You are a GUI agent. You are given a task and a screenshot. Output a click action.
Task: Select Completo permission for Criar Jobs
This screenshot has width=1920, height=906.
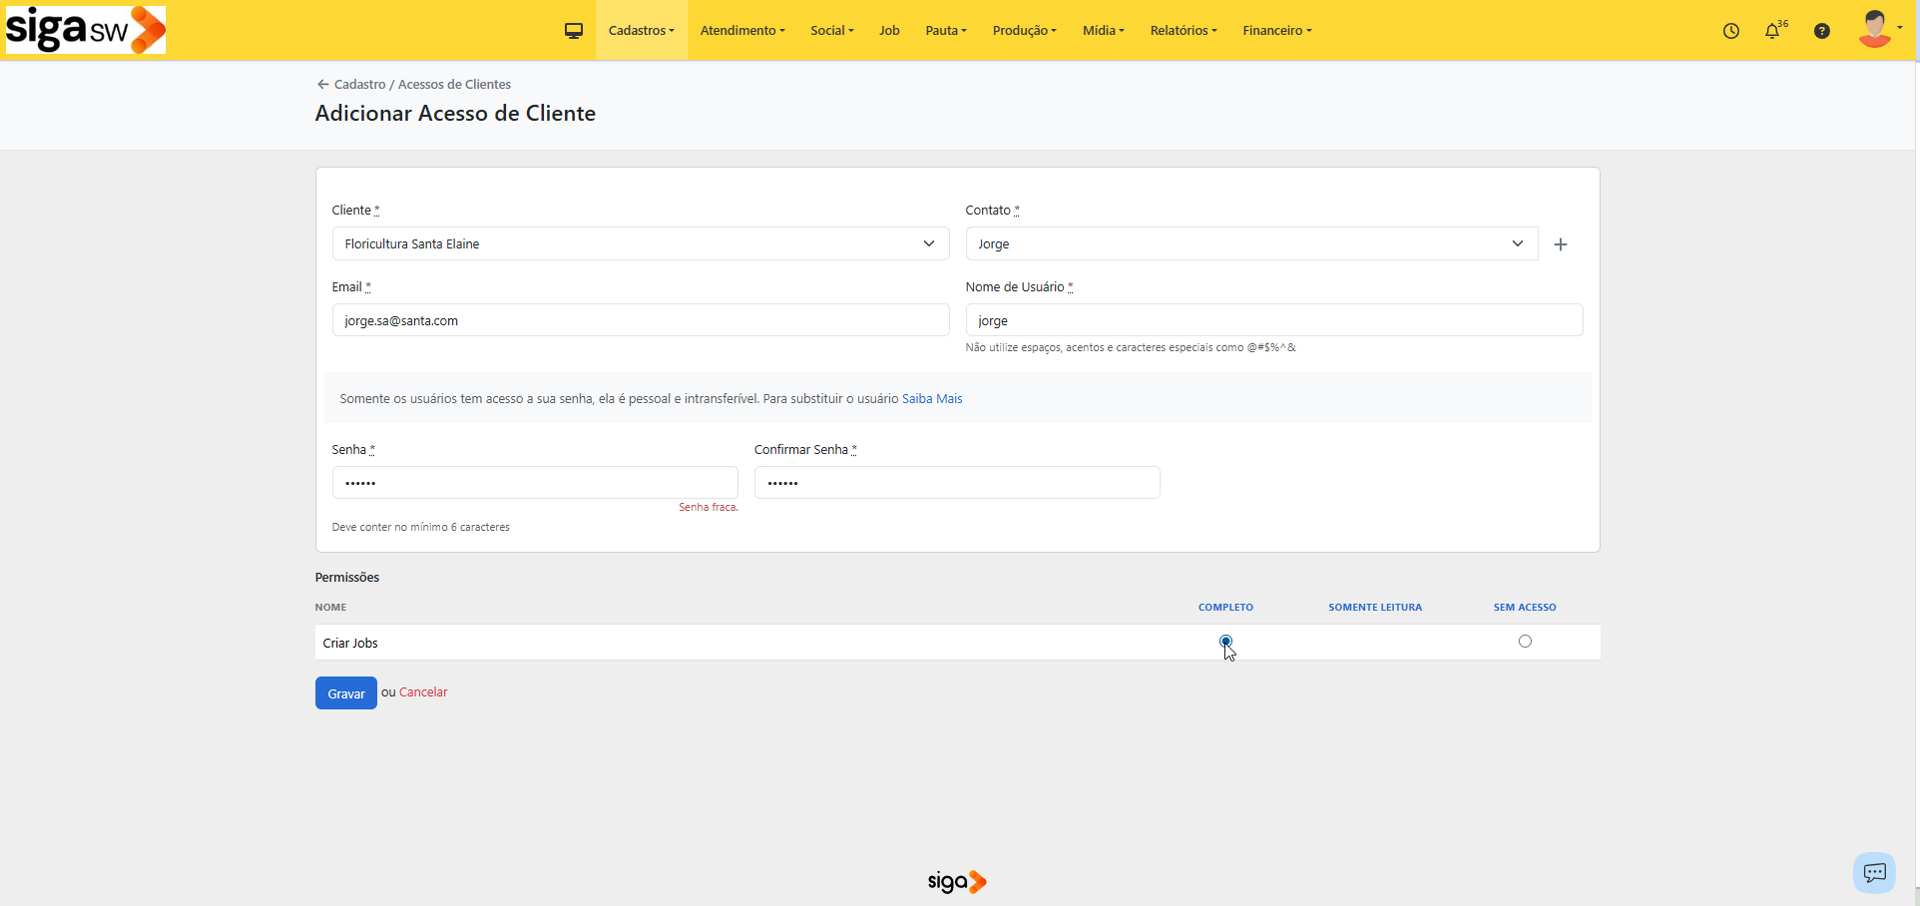tap(1225, 641)
